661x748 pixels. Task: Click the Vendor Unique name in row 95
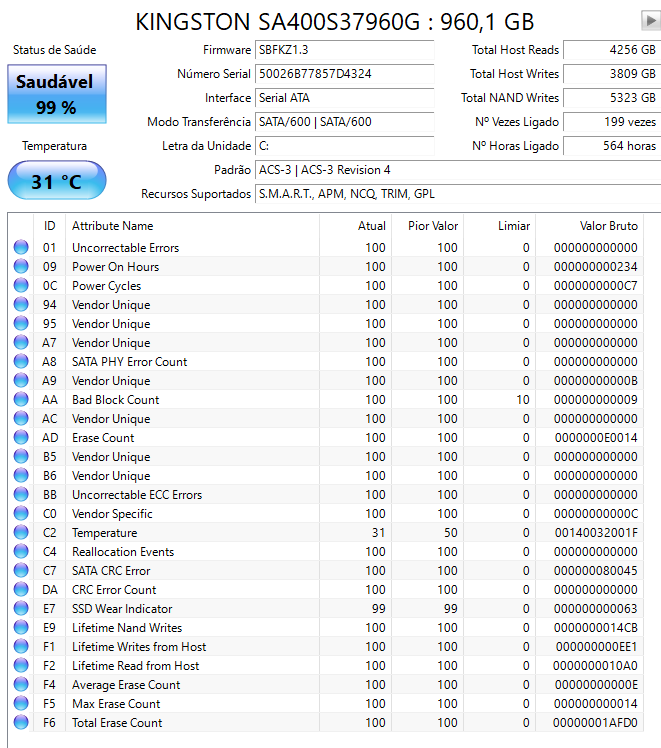click(111, 324)
